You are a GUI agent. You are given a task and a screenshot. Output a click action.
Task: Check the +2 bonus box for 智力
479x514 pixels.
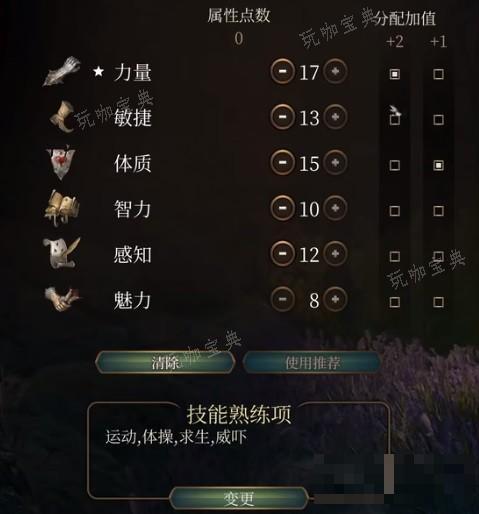[395, 211]
